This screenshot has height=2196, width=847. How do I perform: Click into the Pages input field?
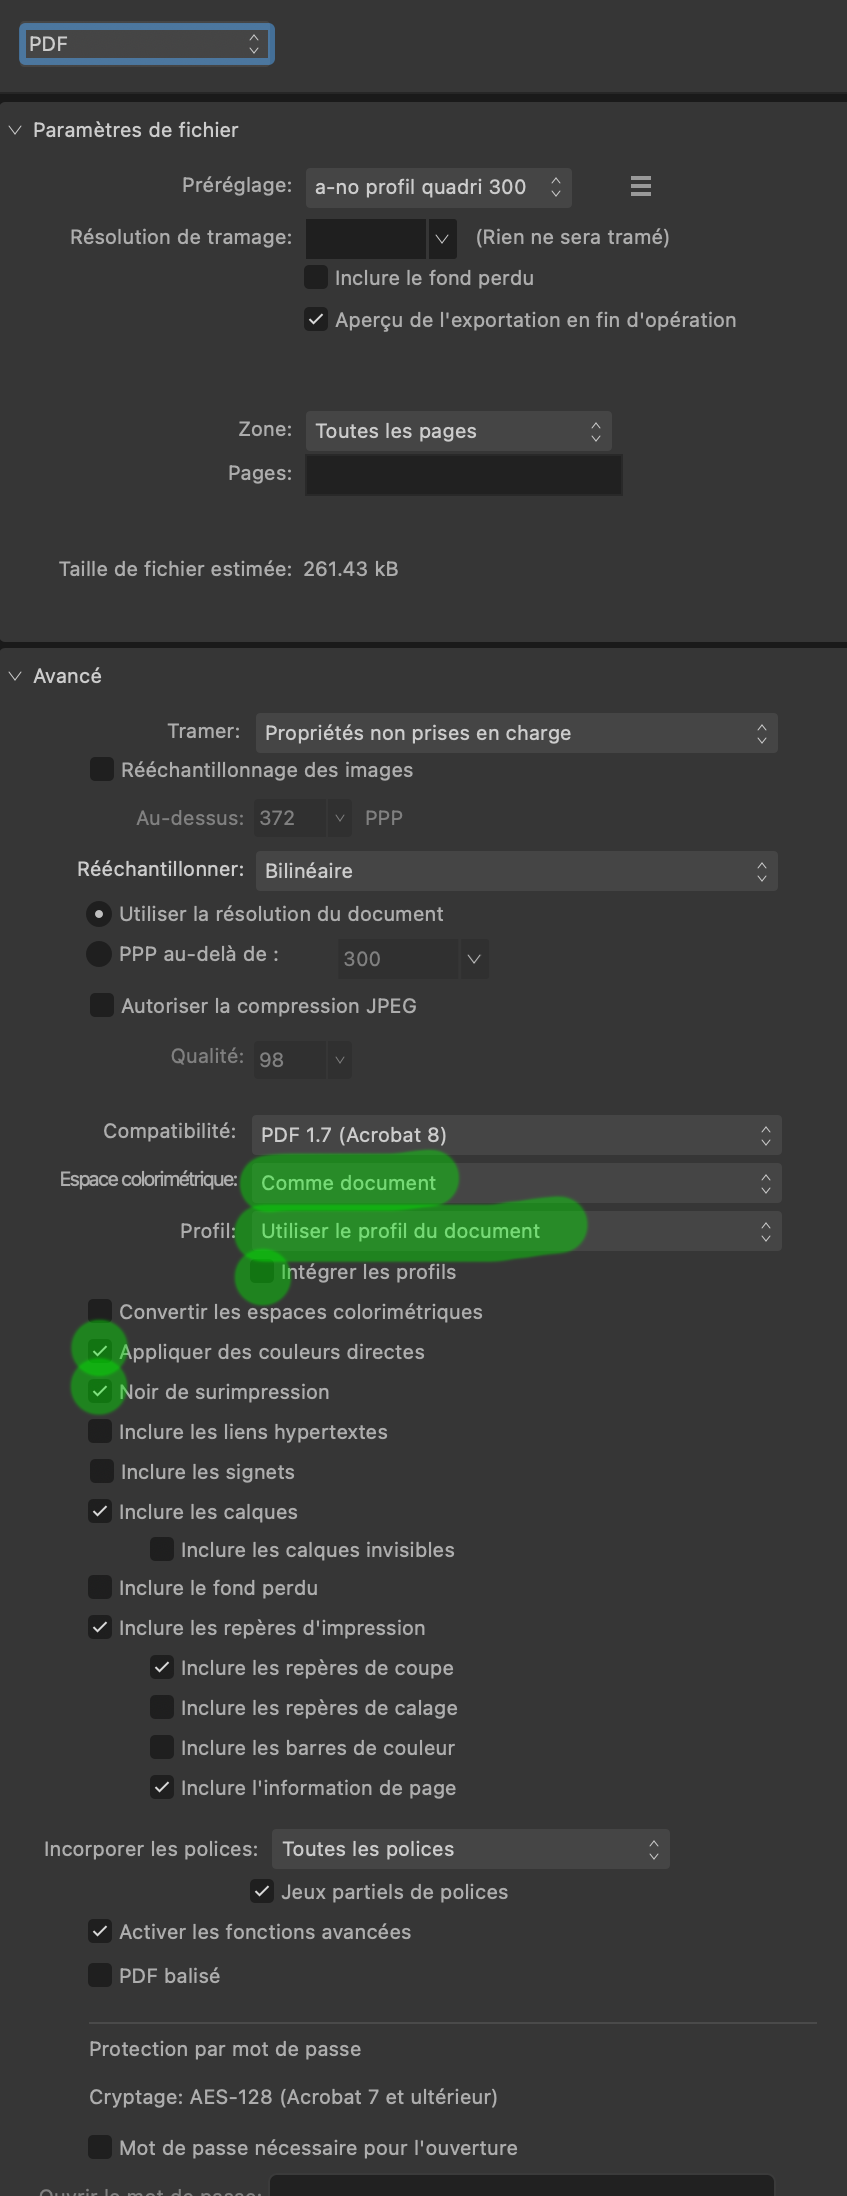[x=463, y=475]
